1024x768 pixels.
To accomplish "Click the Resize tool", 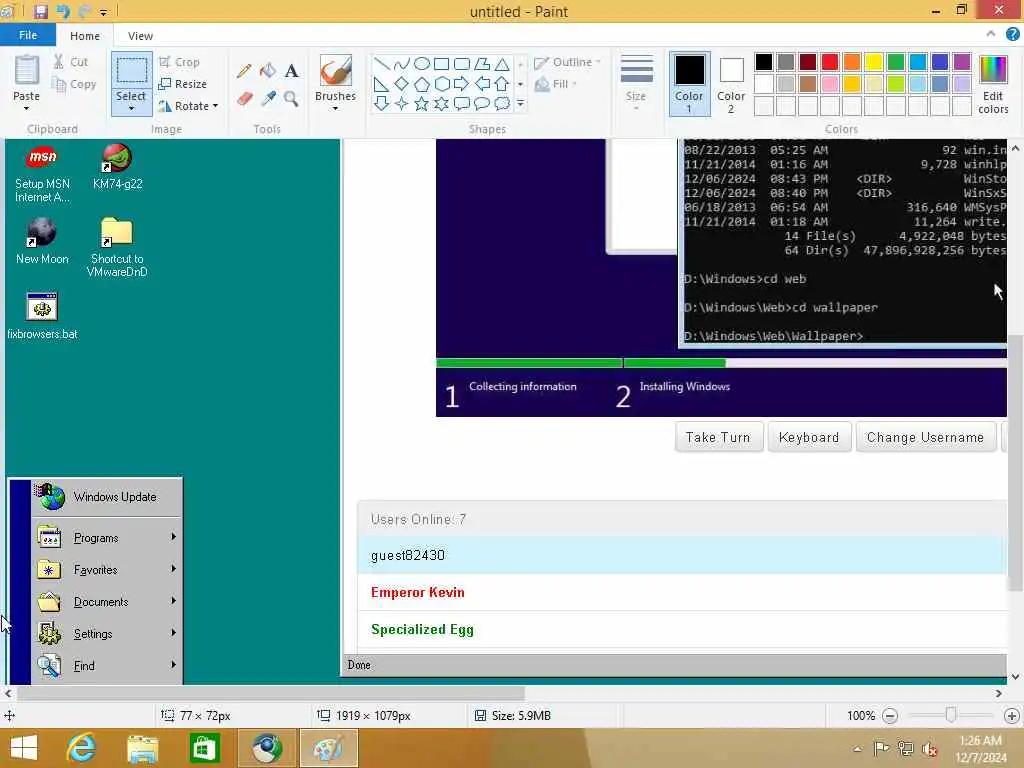I will [182, 84].
